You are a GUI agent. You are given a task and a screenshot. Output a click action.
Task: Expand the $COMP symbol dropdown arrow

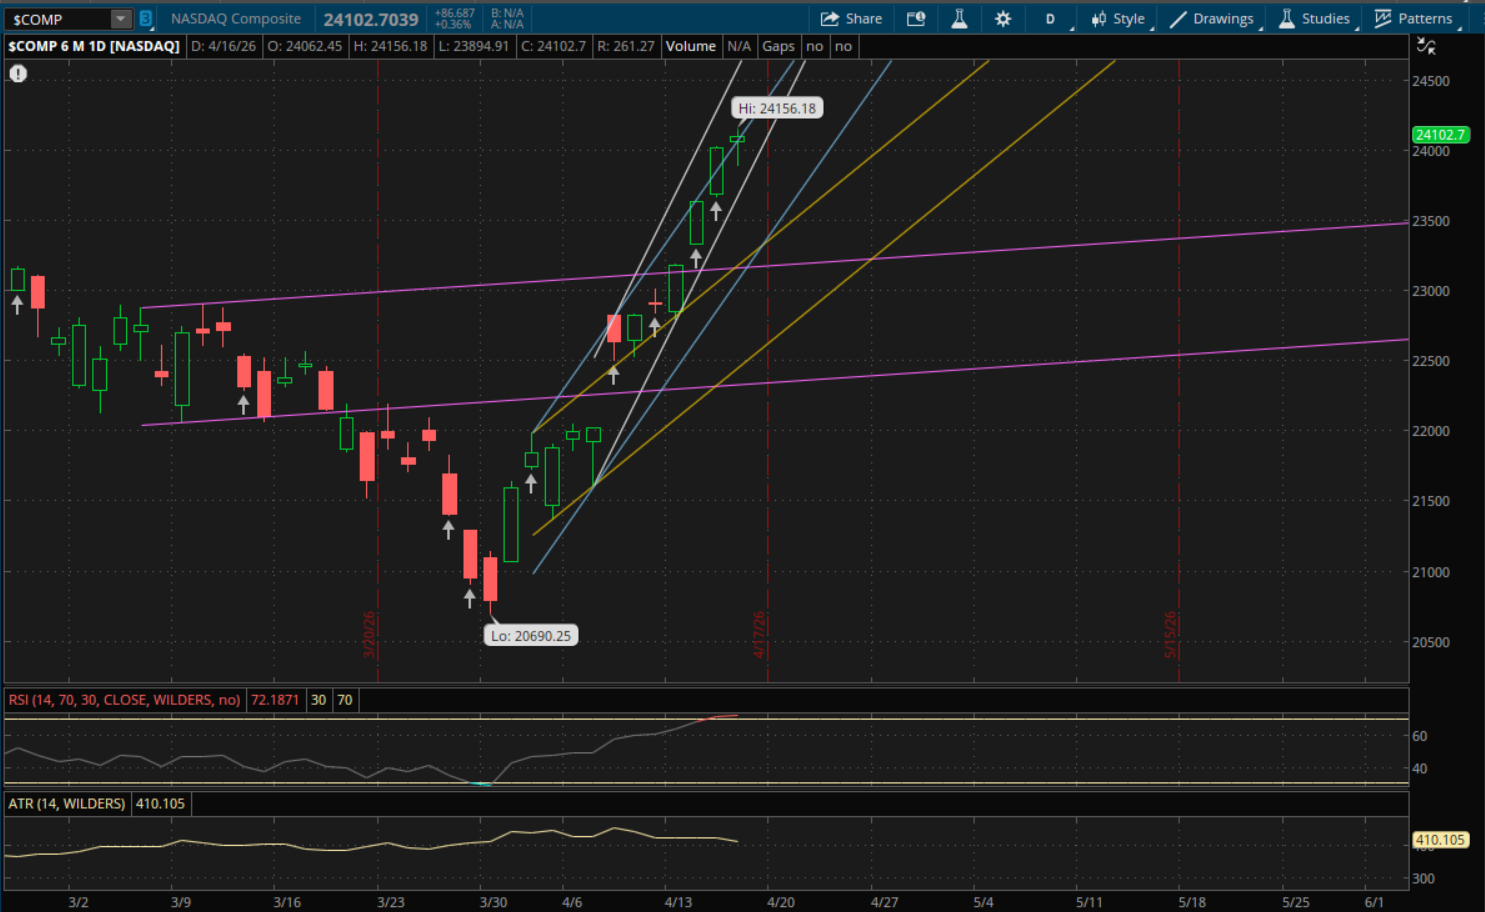[120, 19]
